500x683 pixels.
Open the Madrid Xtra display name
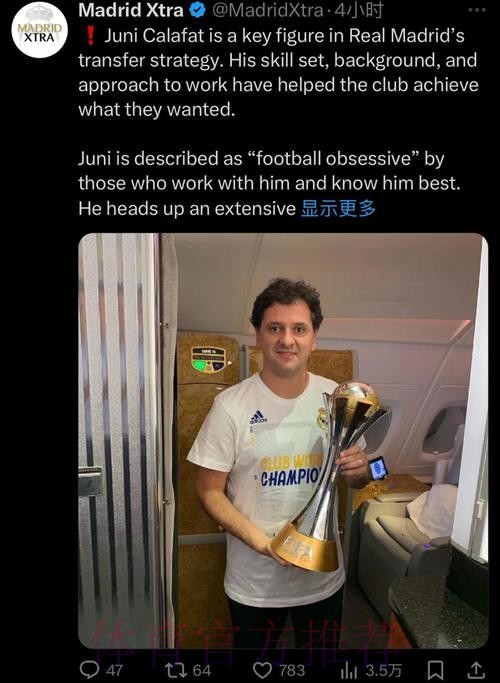click(x=131, y=10)
